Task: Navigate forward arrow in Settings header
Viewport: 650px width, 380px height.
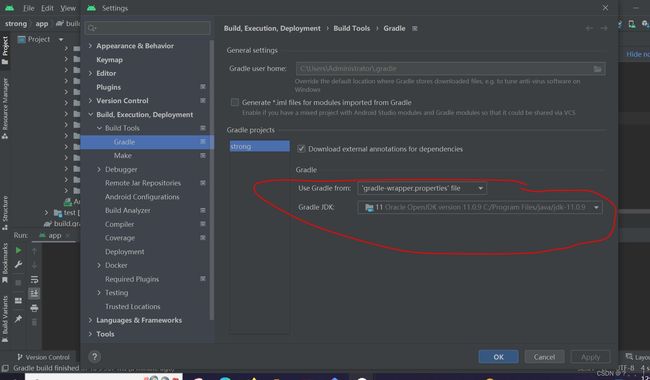Action: tap(604, 28)
